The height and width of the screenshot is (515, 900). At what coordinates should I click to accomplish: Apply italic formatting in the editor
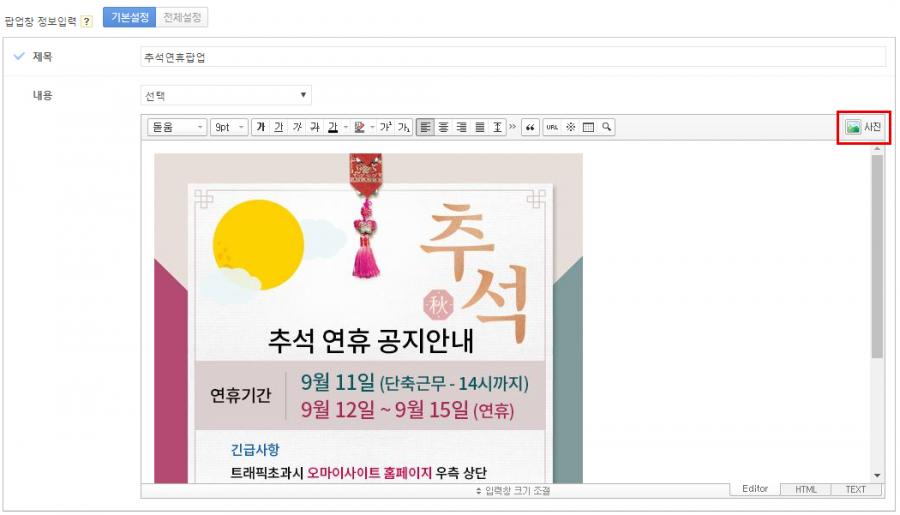pos(297,128)
